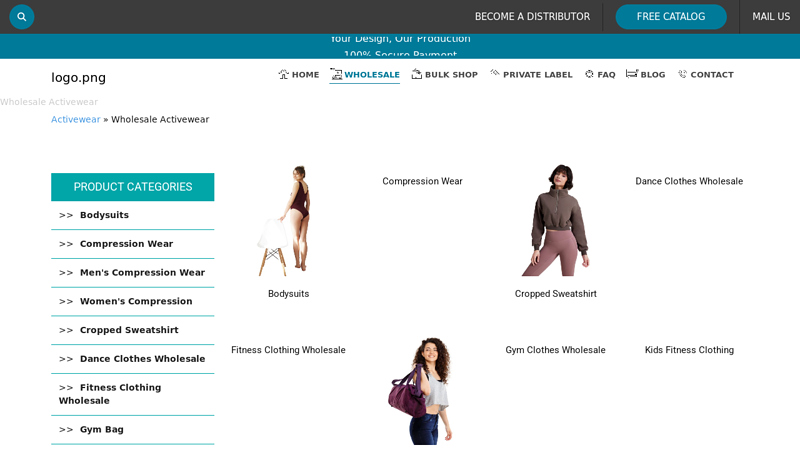Open Dance Clothes Wholesale sidebar category
The height and width of the screenshot is (450, 800).
click(x=142, y=359)
